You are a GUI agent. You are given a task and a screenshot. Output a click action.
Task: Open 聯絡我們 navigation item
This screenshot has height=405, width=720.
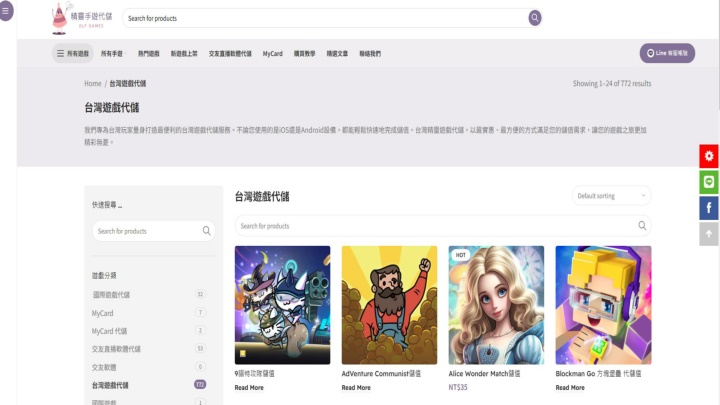point(370,54)
